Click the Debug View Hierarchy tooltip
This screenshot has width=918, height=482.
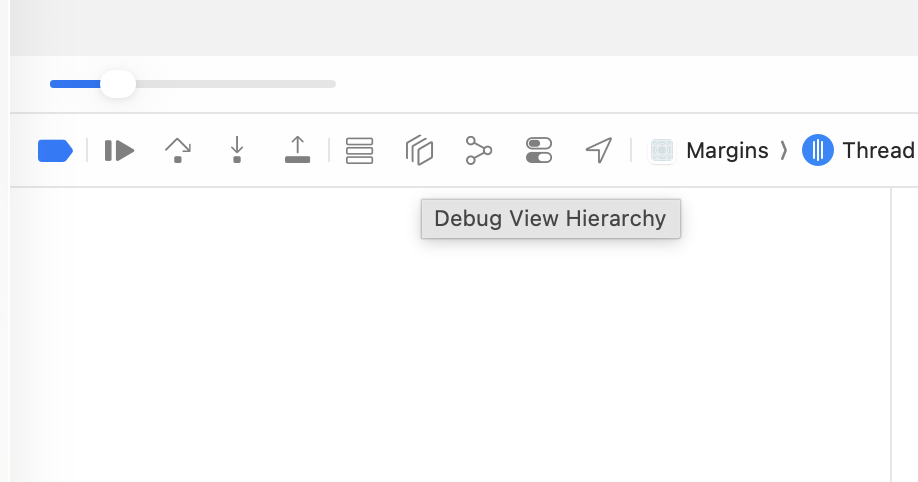click(x=550, y=219)
